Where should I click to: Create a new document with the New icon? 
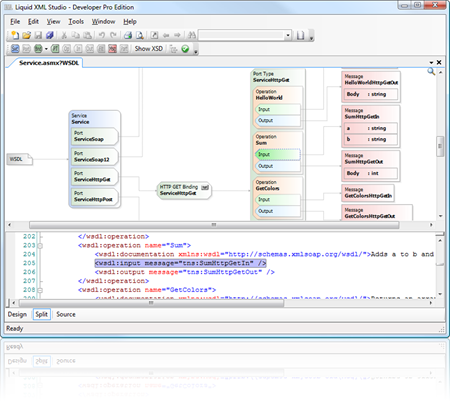coord(15,35)
